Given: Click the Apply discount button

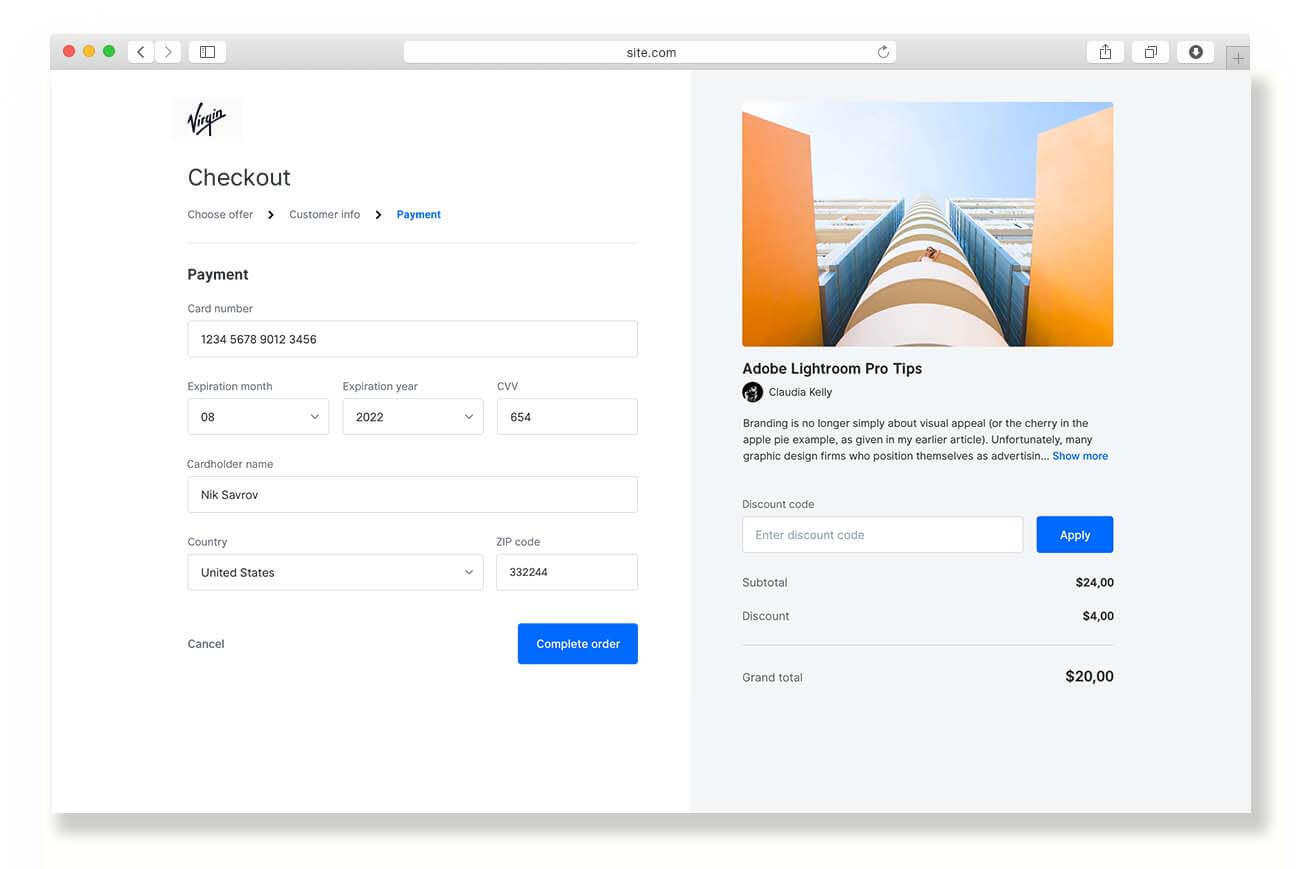Looking at the screenshot, I should click(1075, 535).
